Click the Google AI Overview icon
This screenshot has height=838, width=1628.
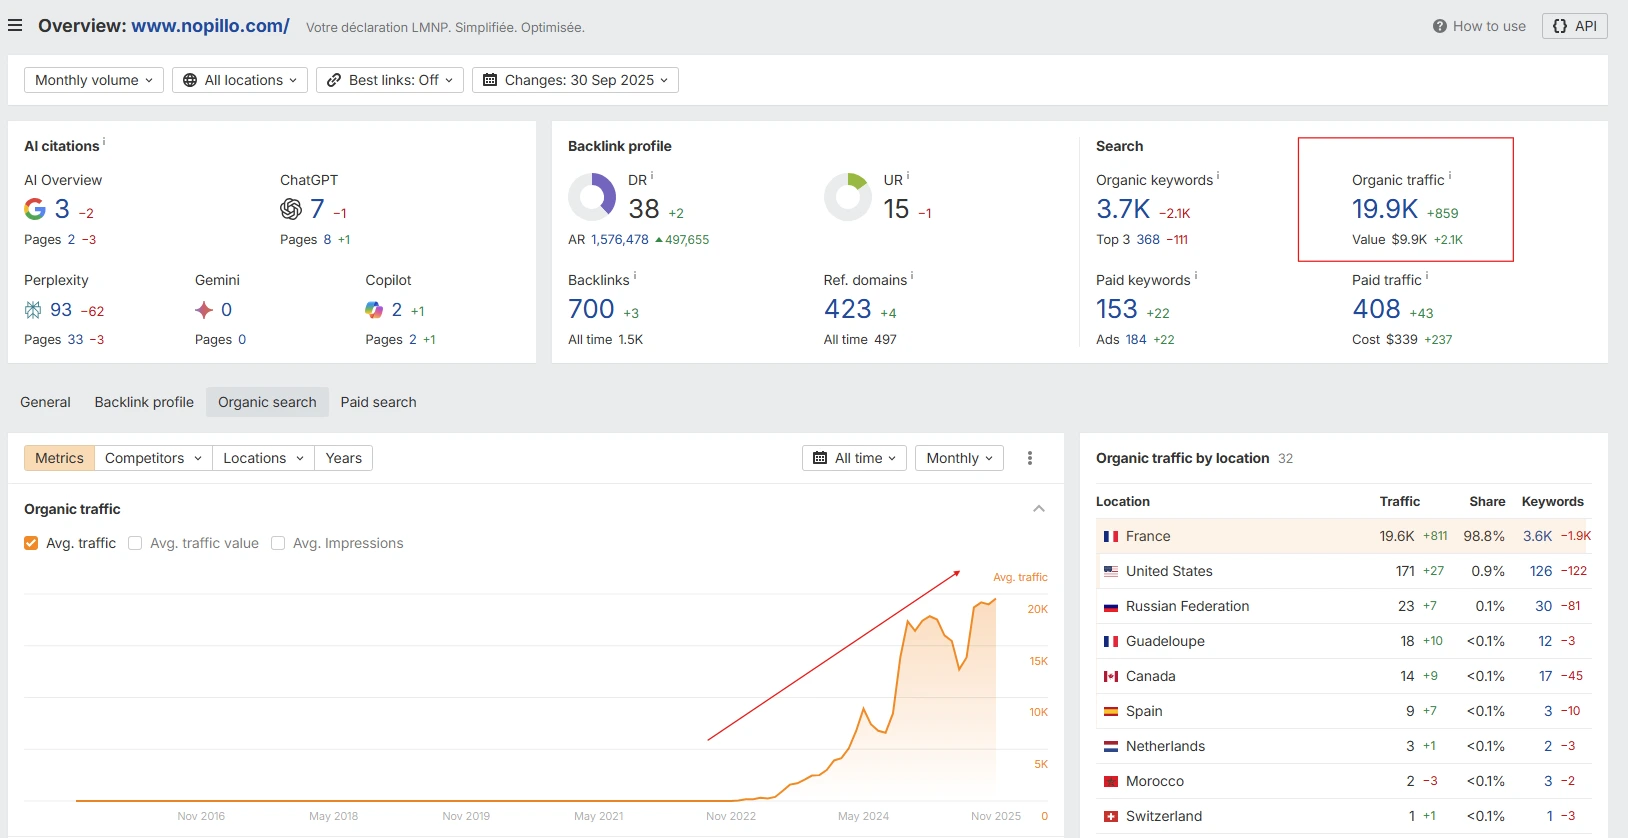coord(35,209)
